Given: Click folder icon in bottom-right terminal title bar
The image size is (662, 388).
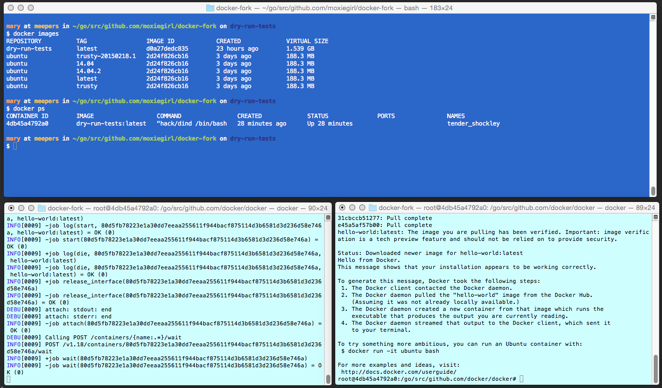Looking at the screenshot, I should 373,208.
